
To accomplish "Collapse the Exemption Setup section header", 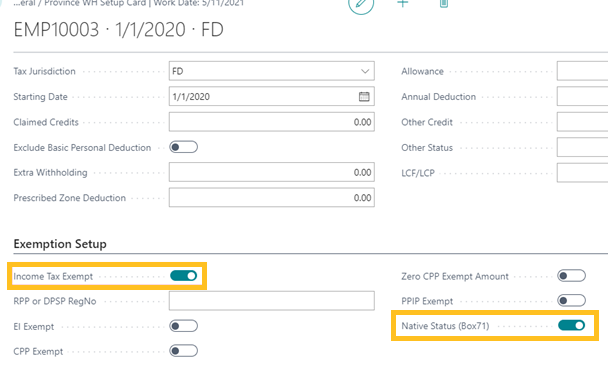I will click(60, 244).
